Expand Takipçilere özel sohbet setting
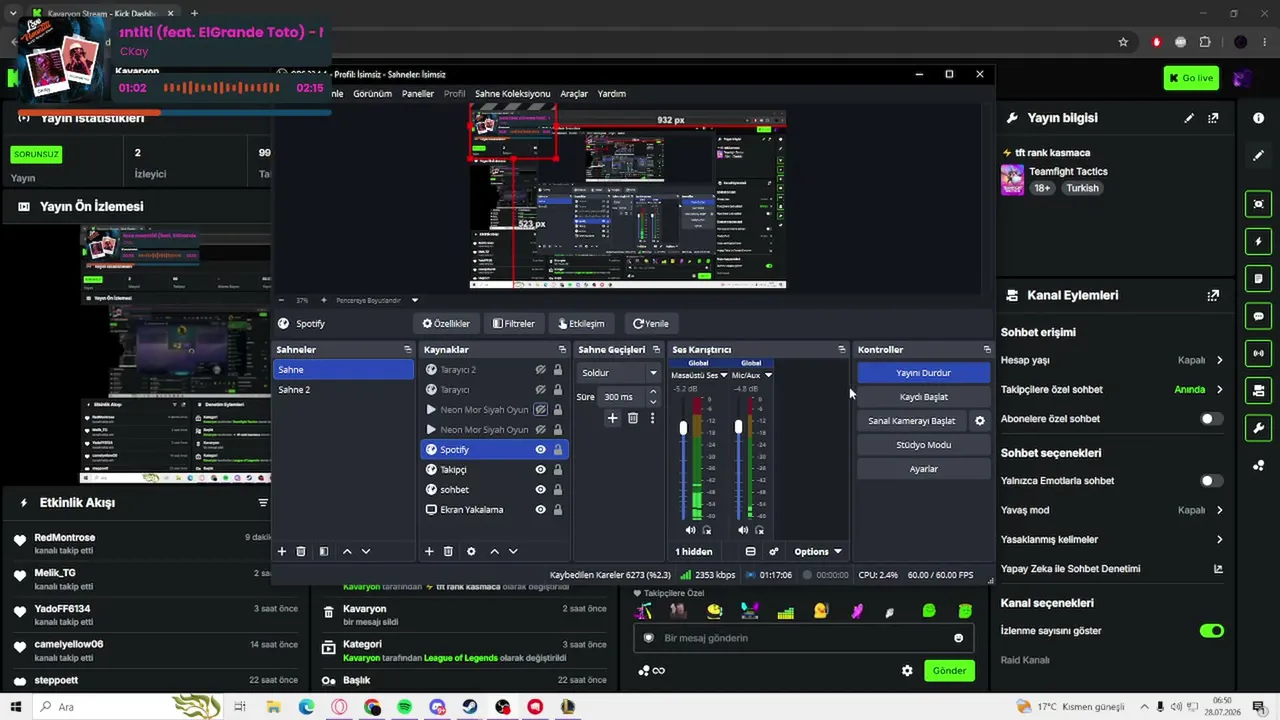The width and height of the screenshot is (1280, 720). pos(1219,390)
